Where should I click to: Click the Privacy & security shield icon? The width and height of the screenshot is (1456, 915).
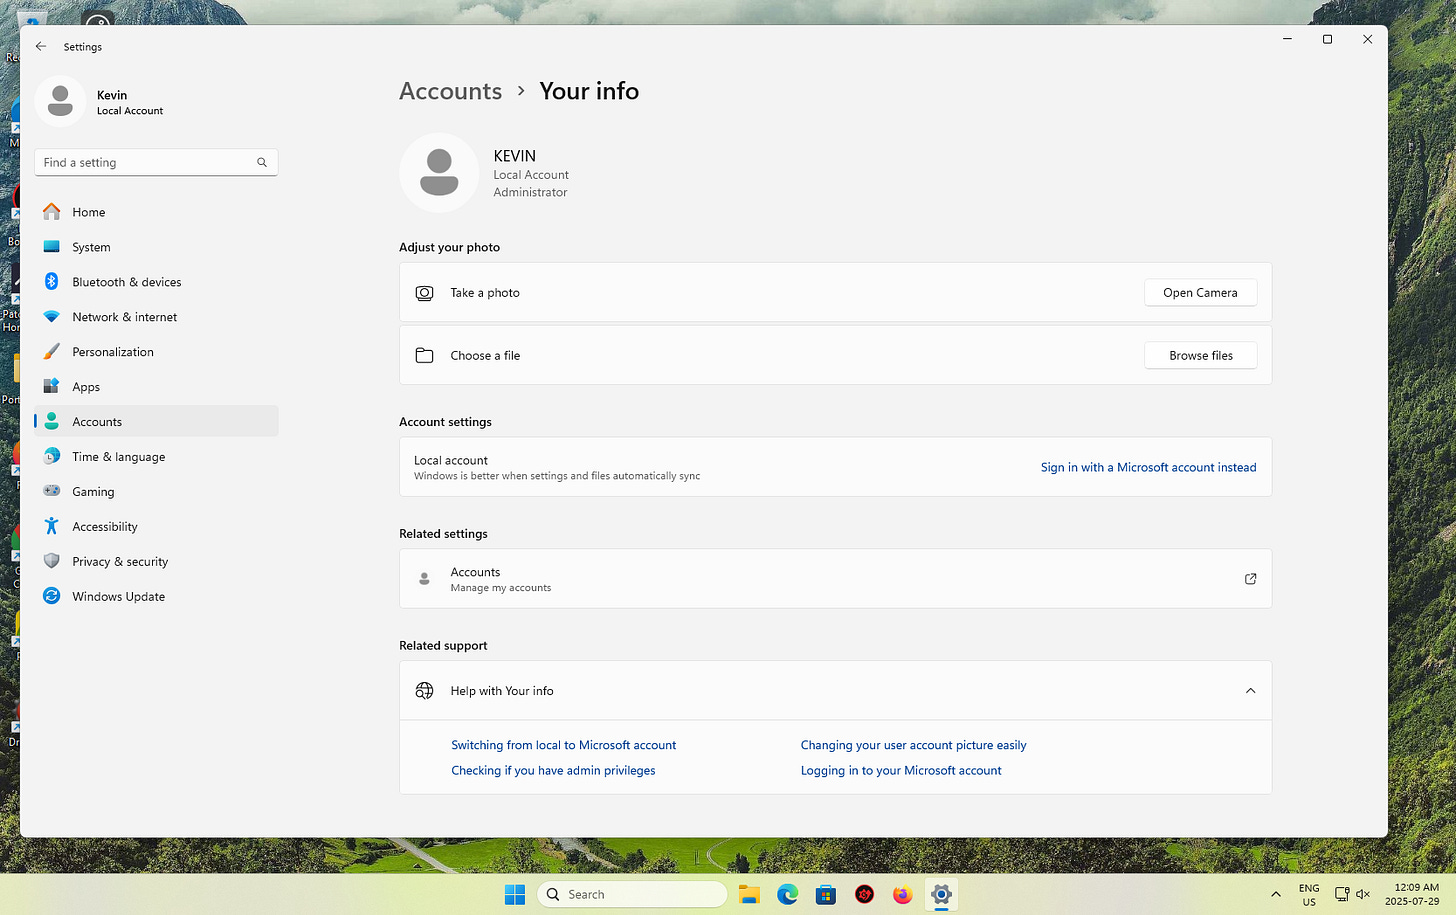(52, 561)
